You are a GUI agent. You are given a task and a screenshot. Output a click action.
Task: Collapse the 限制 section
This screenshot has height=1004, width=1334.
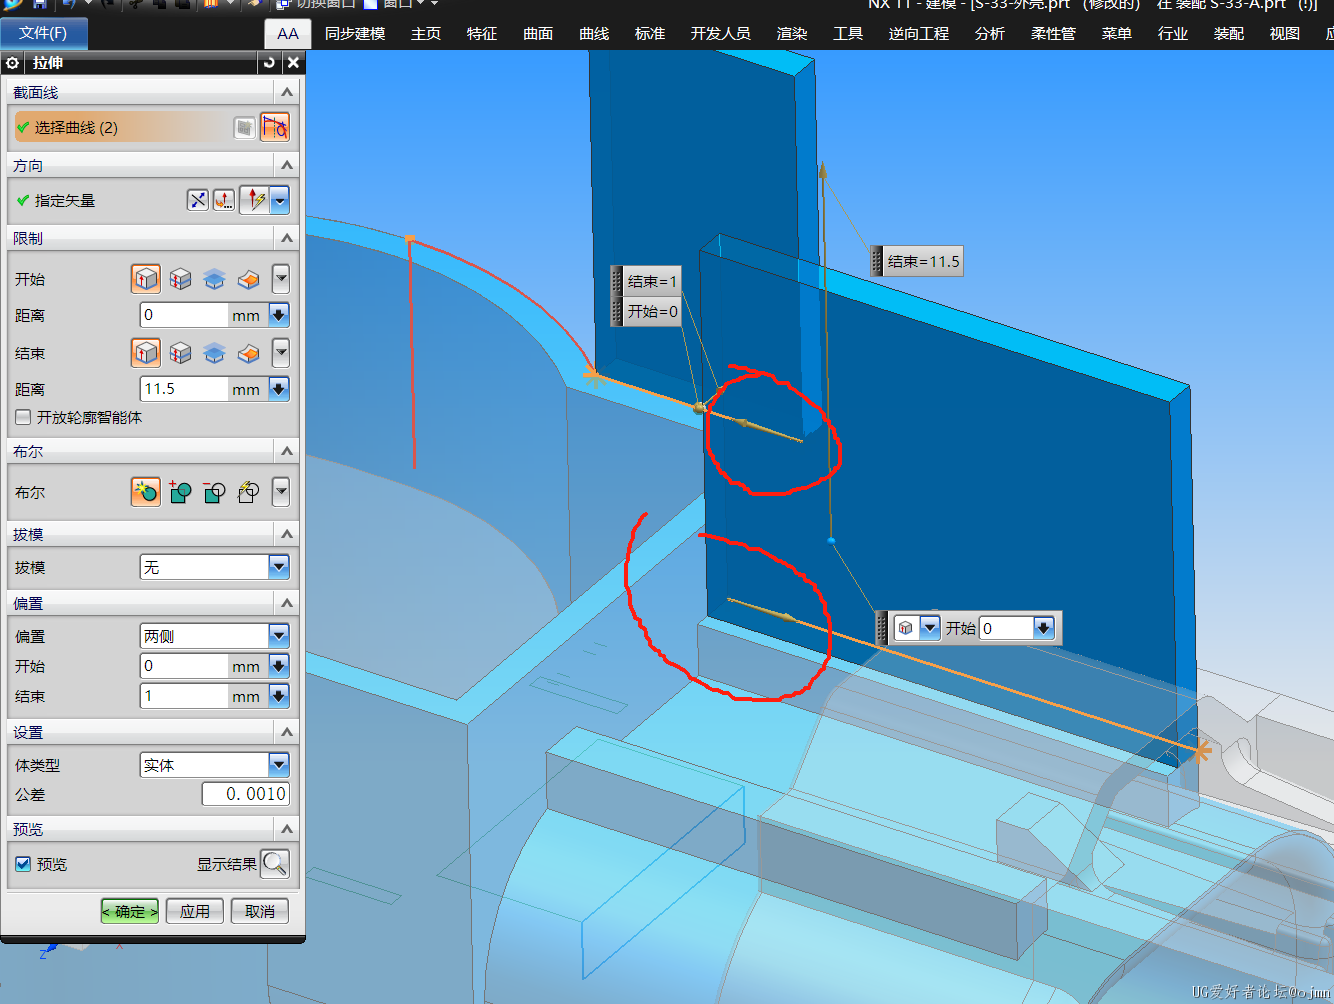click(287, 238)
